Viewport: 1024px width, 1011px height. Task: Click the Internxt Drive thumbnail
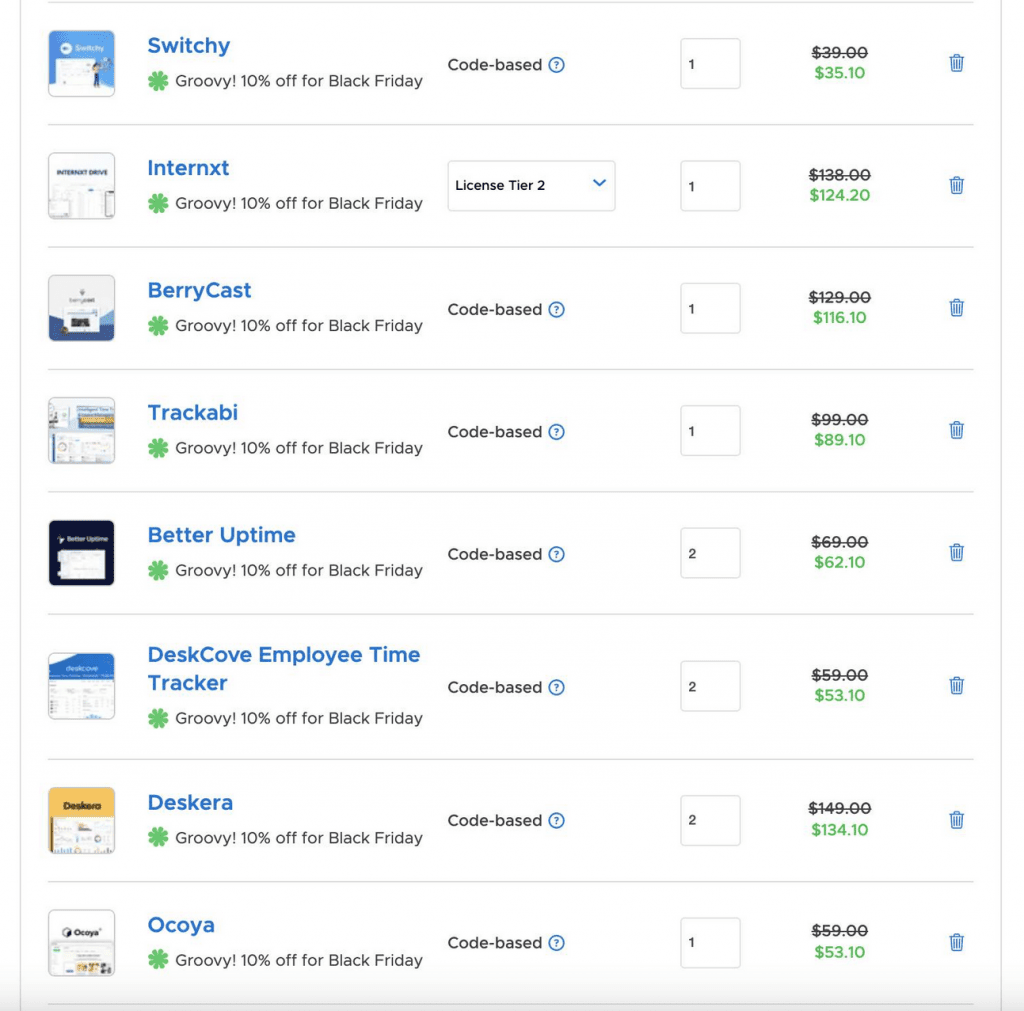pyautogui.click(x=82, y=185)
